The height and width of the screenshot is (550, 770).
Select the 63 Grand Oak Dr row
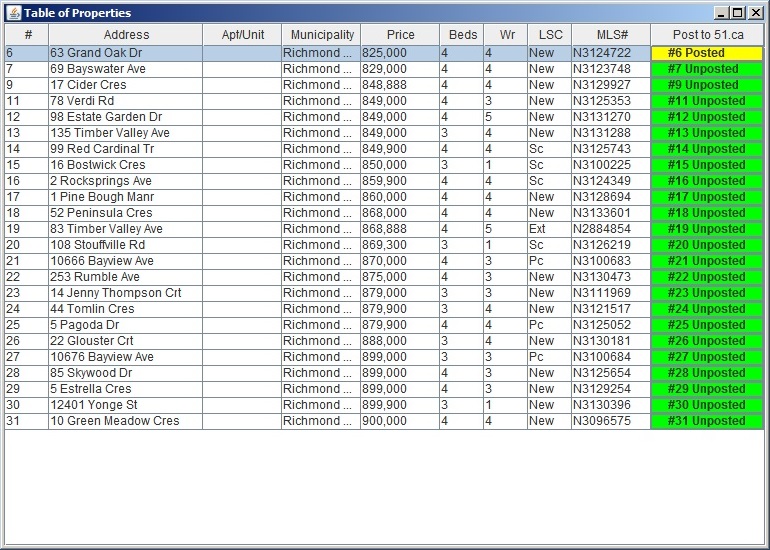(125, 53)
